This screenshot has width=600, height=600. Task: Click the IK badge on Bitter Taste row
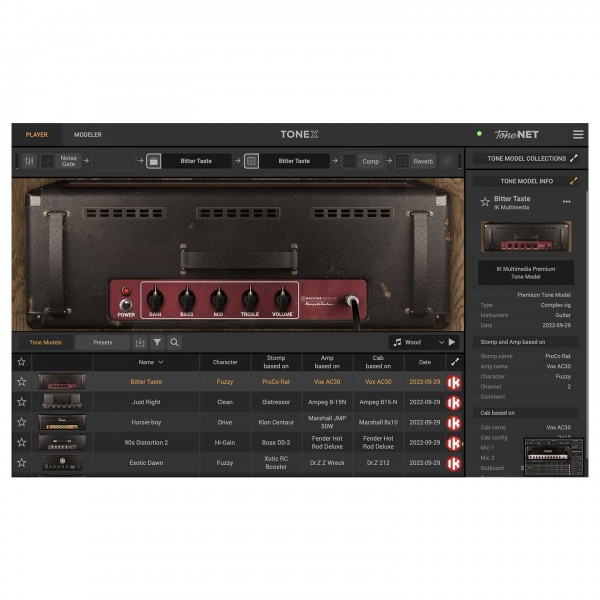tap(454, 382)
